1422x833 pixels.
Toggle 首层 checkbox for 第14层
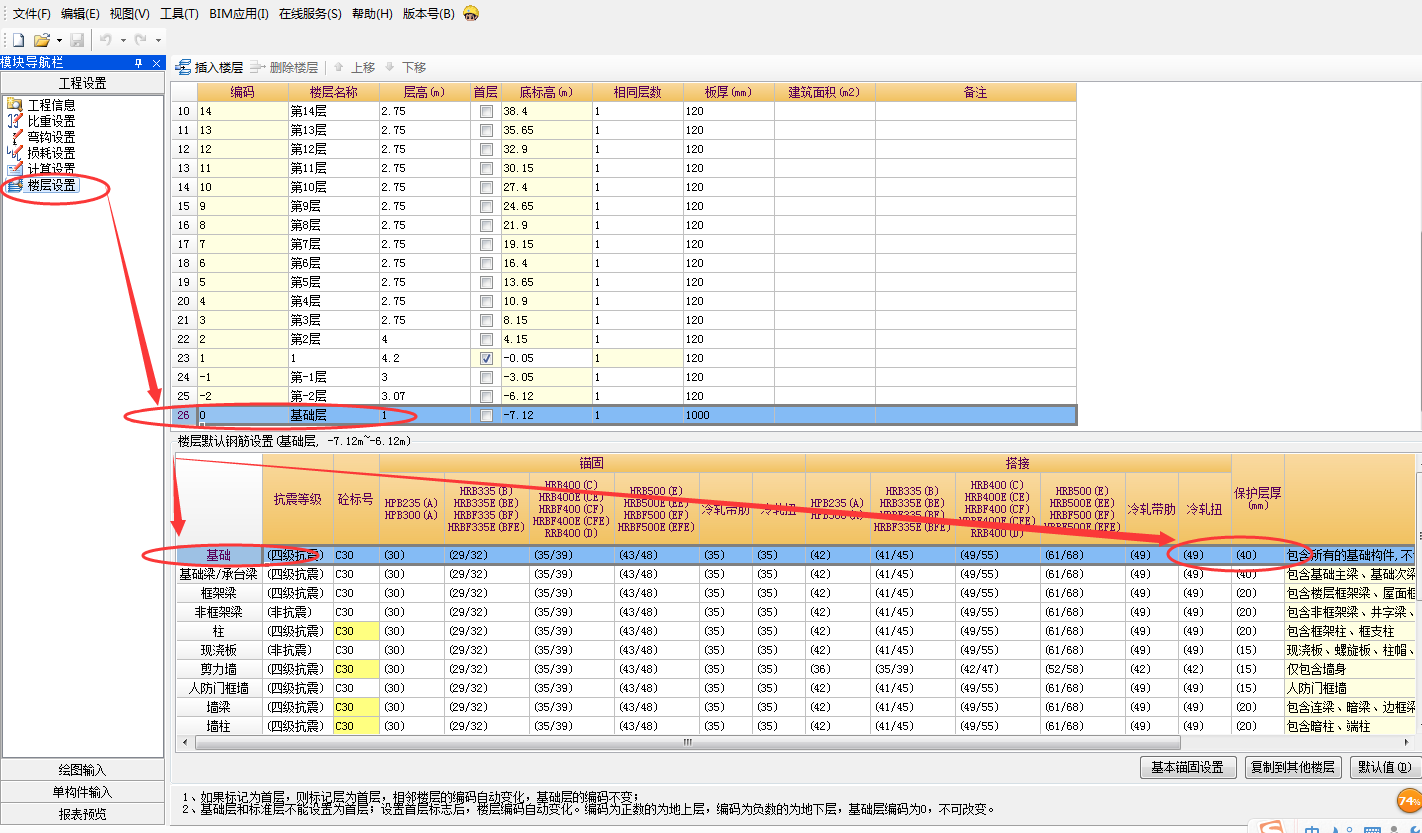coord(486,112)
